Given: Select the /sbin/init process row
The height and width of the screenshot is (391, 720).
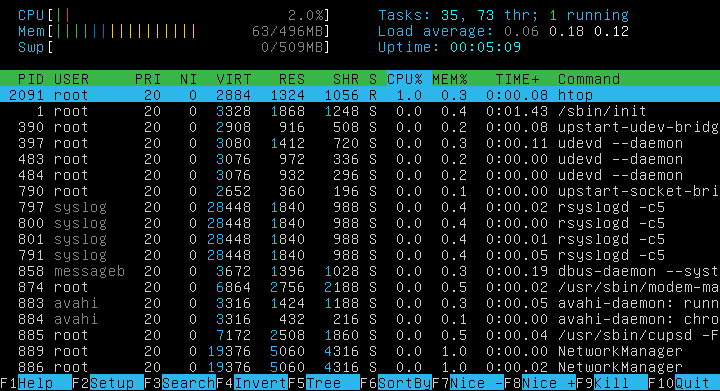Looking at the screenshot, I should click(360, 111).
